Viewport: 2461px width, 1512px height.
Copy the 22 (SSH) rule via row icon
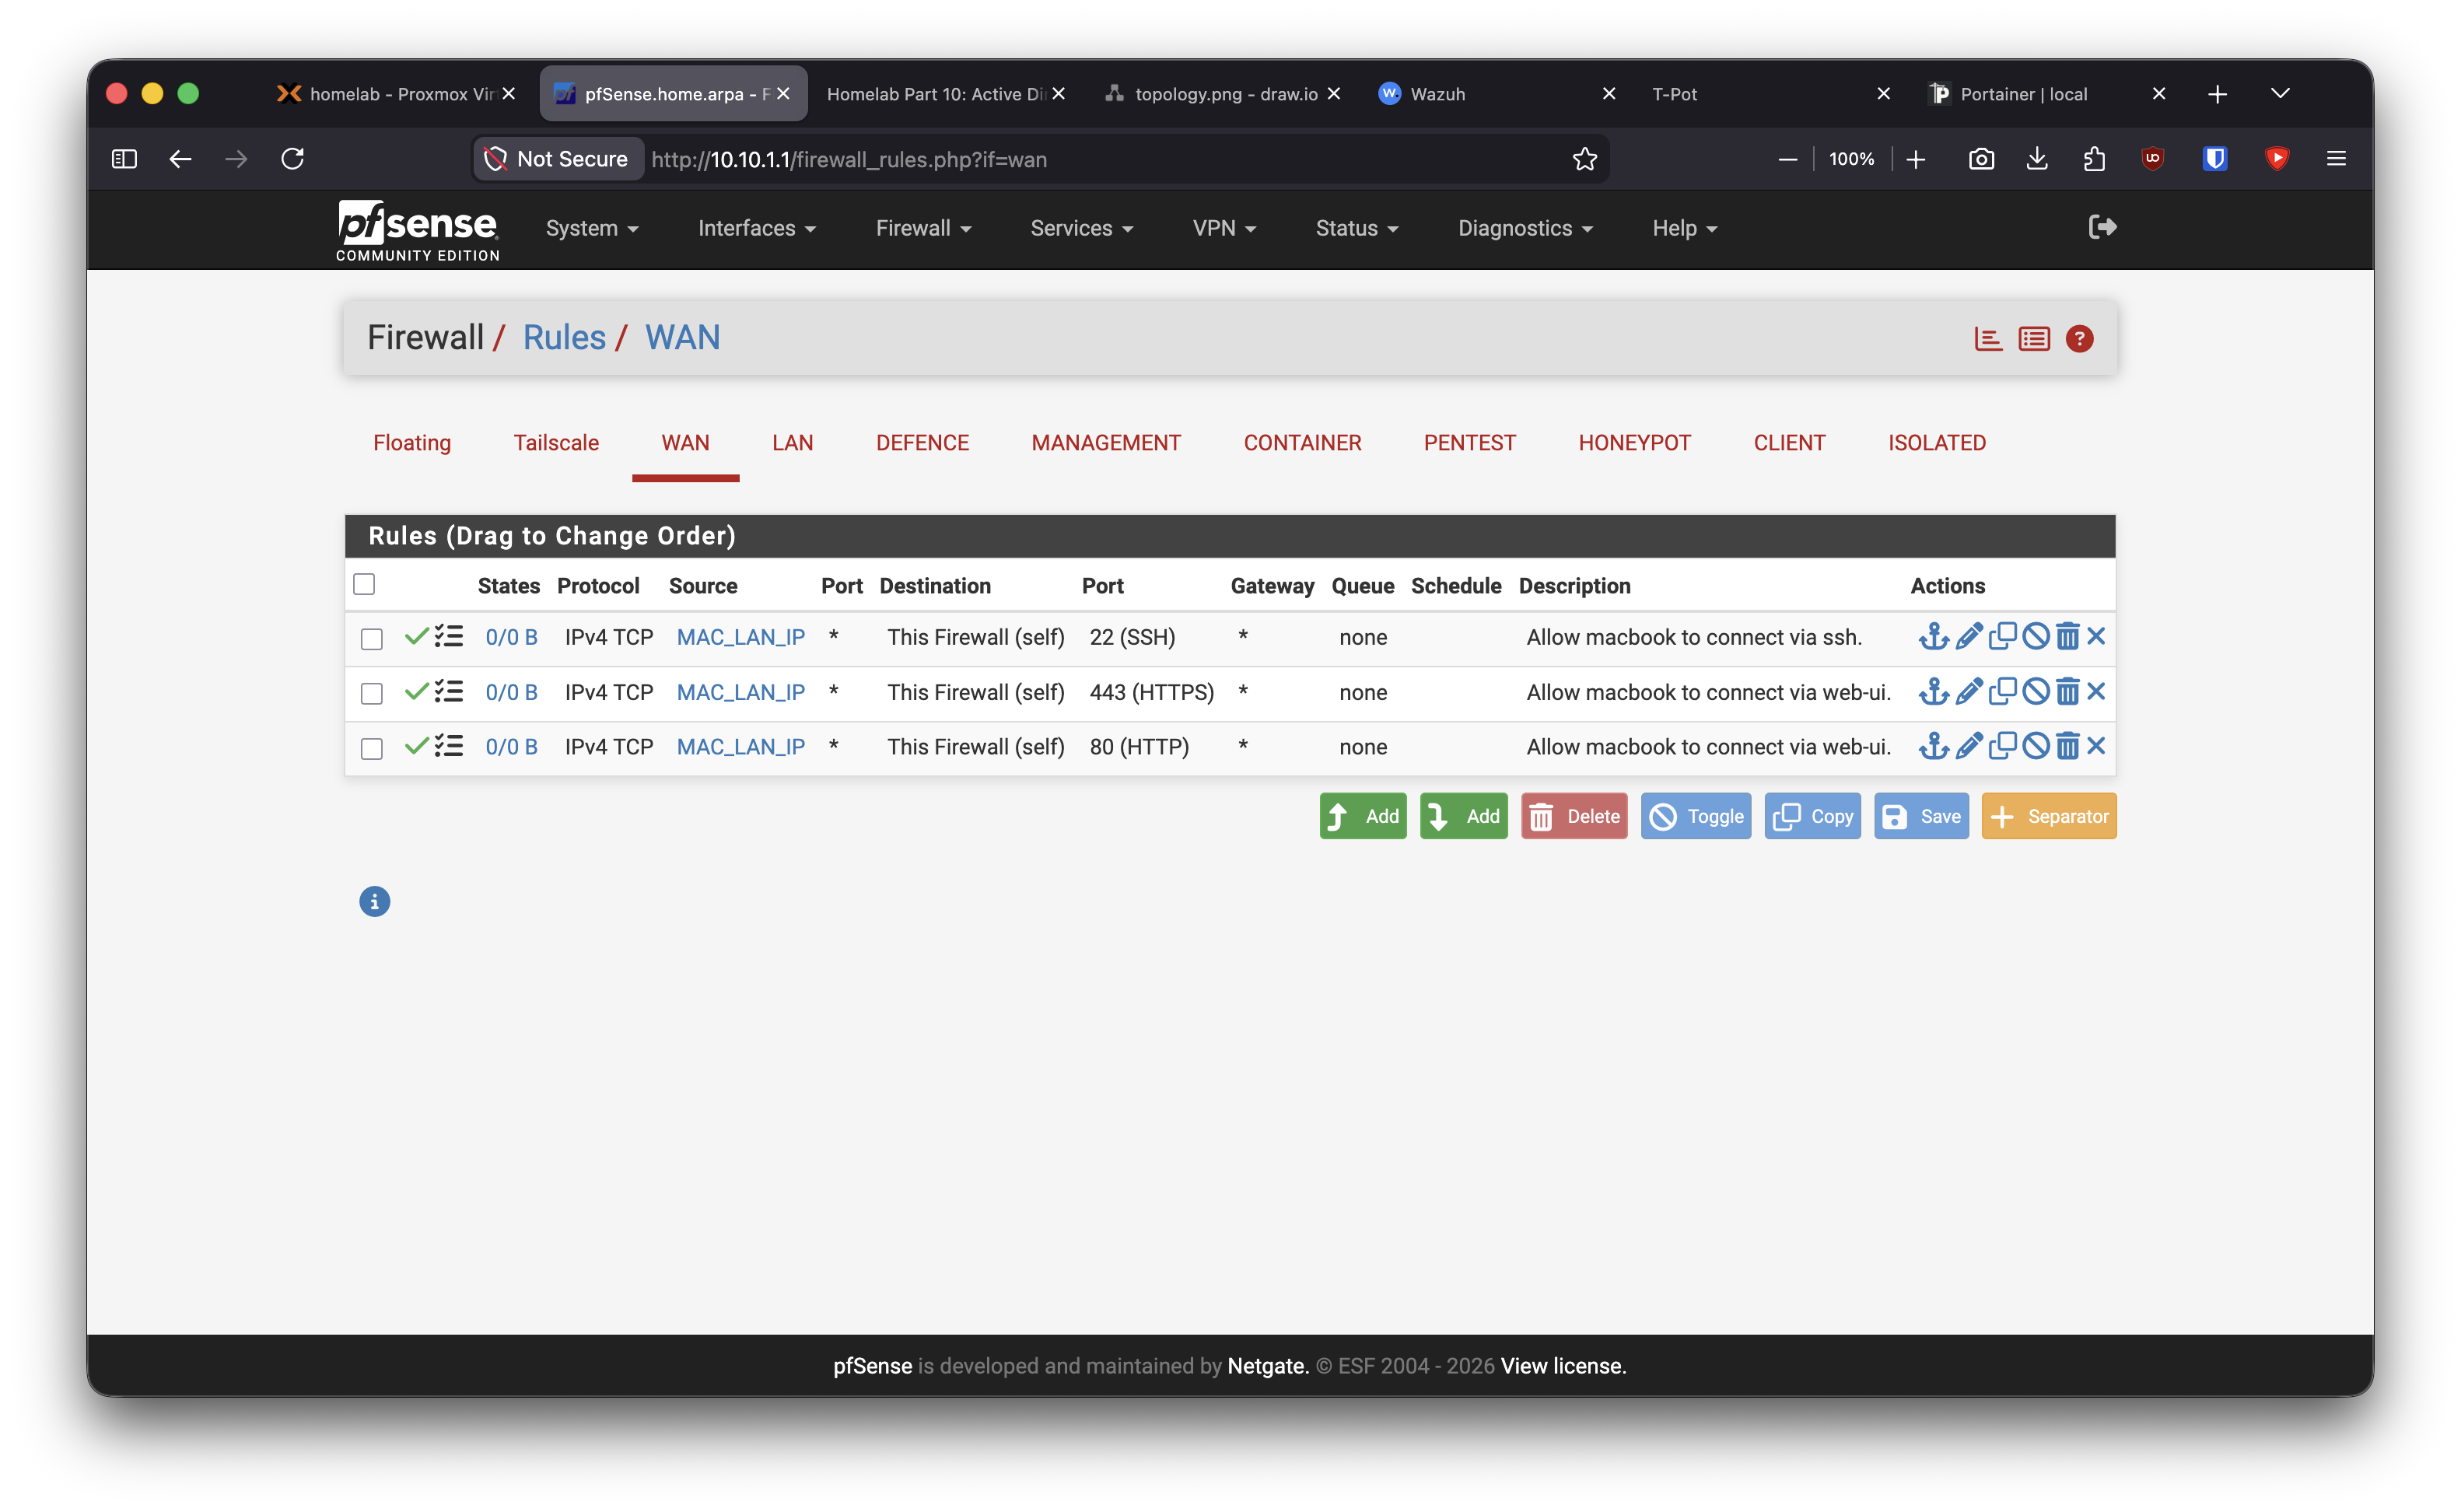click(x=2002, y=637)
